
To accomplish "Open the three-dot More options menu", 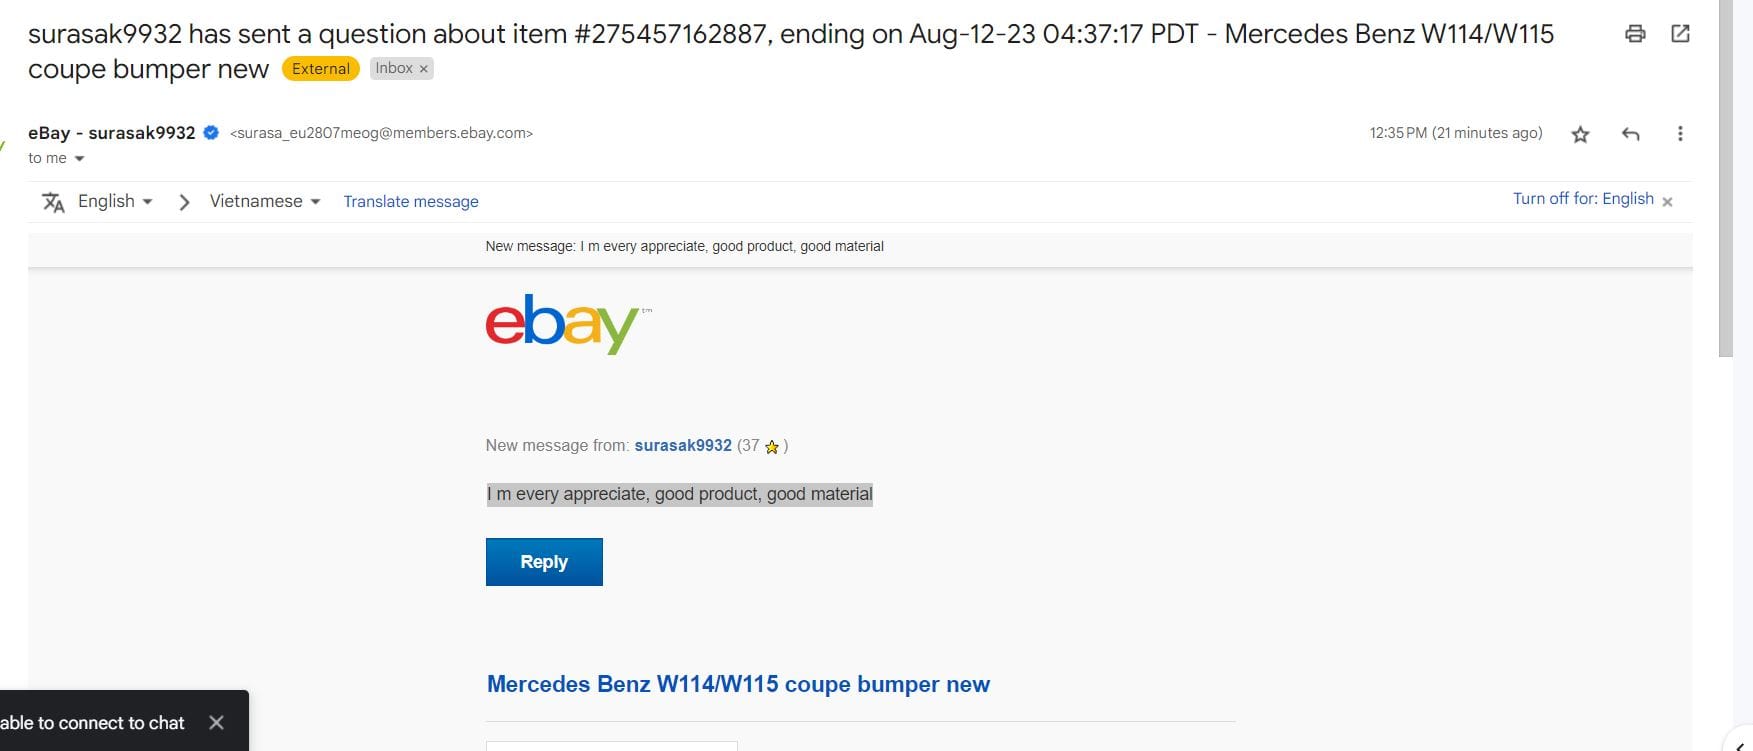I will 1680,134.
